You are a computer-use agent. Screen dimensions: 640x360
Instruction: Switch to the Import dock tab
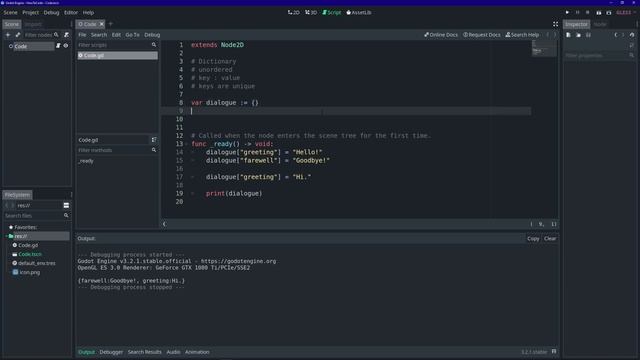coord(33,24)
